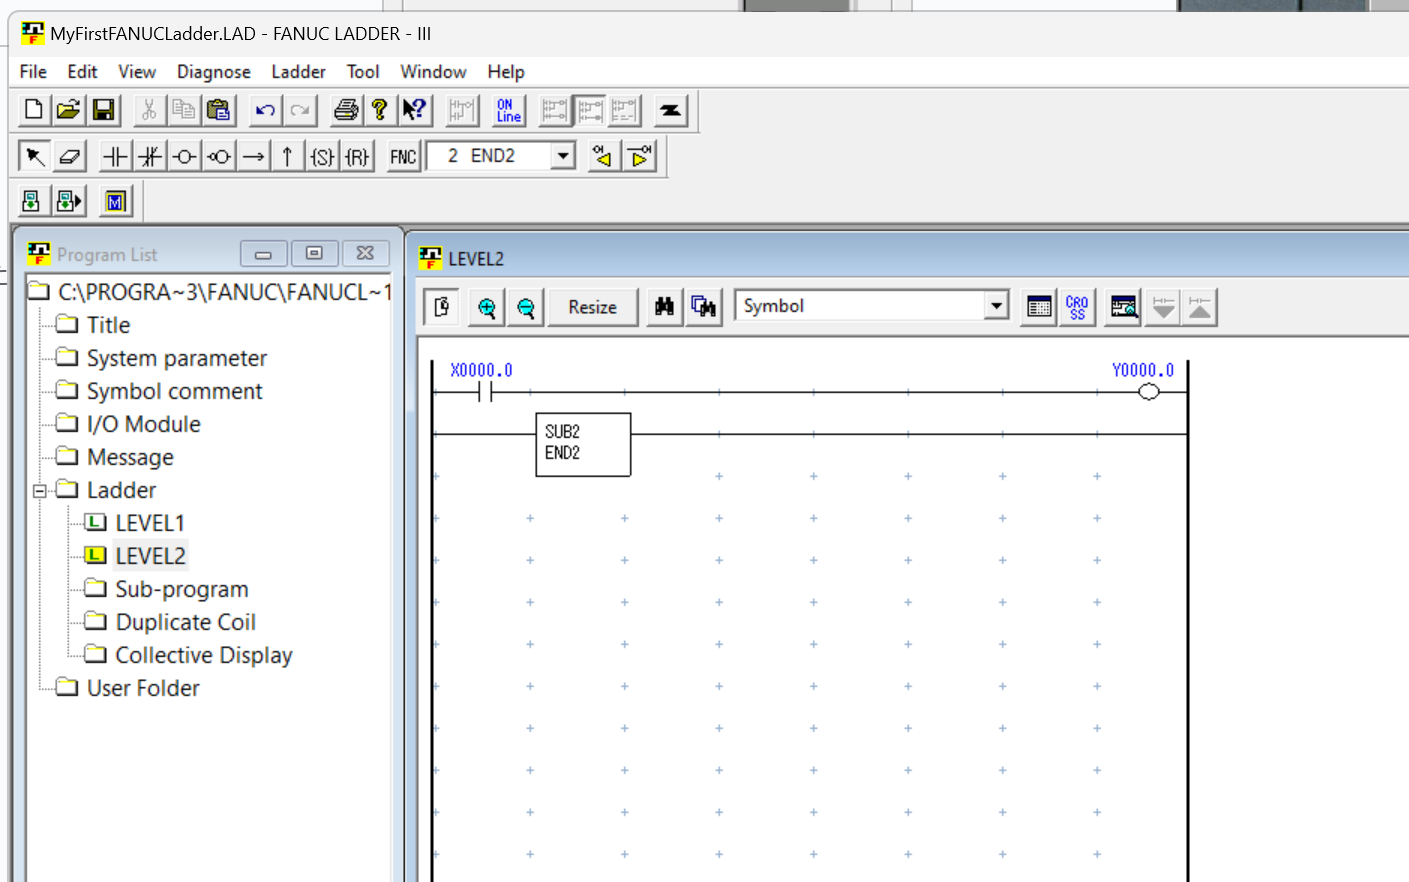Viewport: 1409px width, 882px height.
Task: Click the yellow right-arrow coil search icon
Action: [639, 156]
